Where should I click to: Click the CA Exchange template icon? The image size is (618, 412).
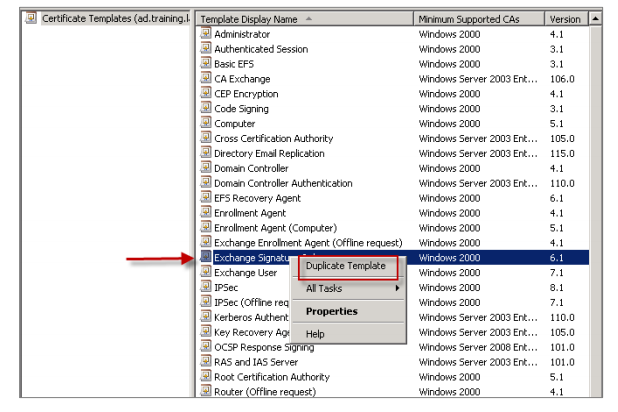click(x=206, y=78)
